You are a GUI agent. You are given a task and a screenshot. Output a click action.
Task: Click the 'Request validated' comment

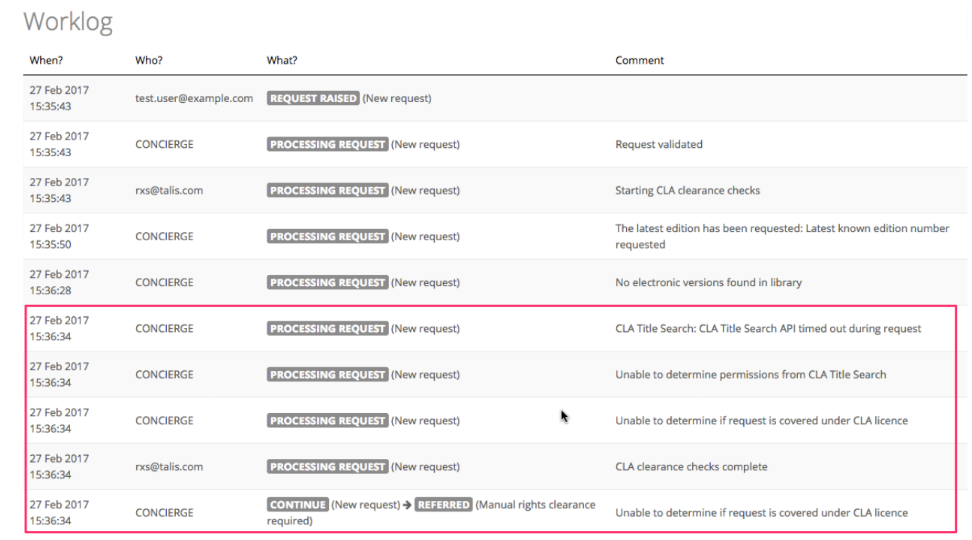point(659,144)
